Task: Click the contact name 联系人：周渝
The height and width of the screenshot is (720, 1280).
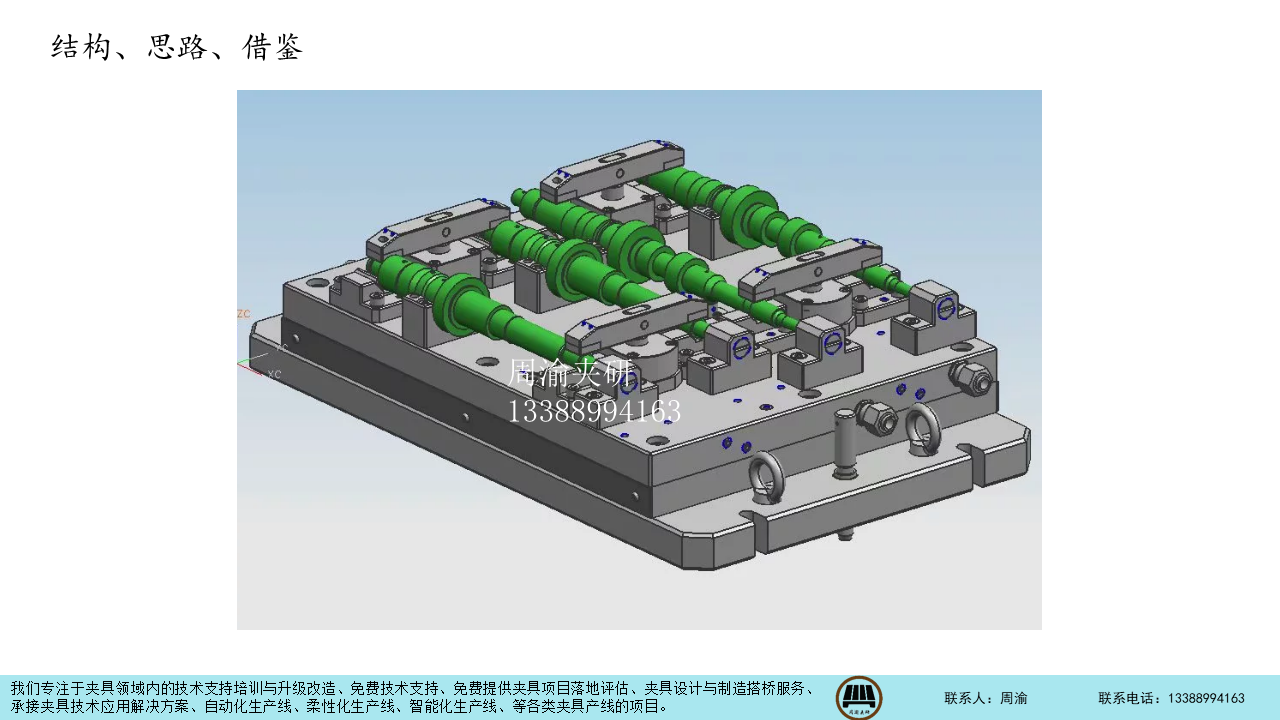Action: 986,698
